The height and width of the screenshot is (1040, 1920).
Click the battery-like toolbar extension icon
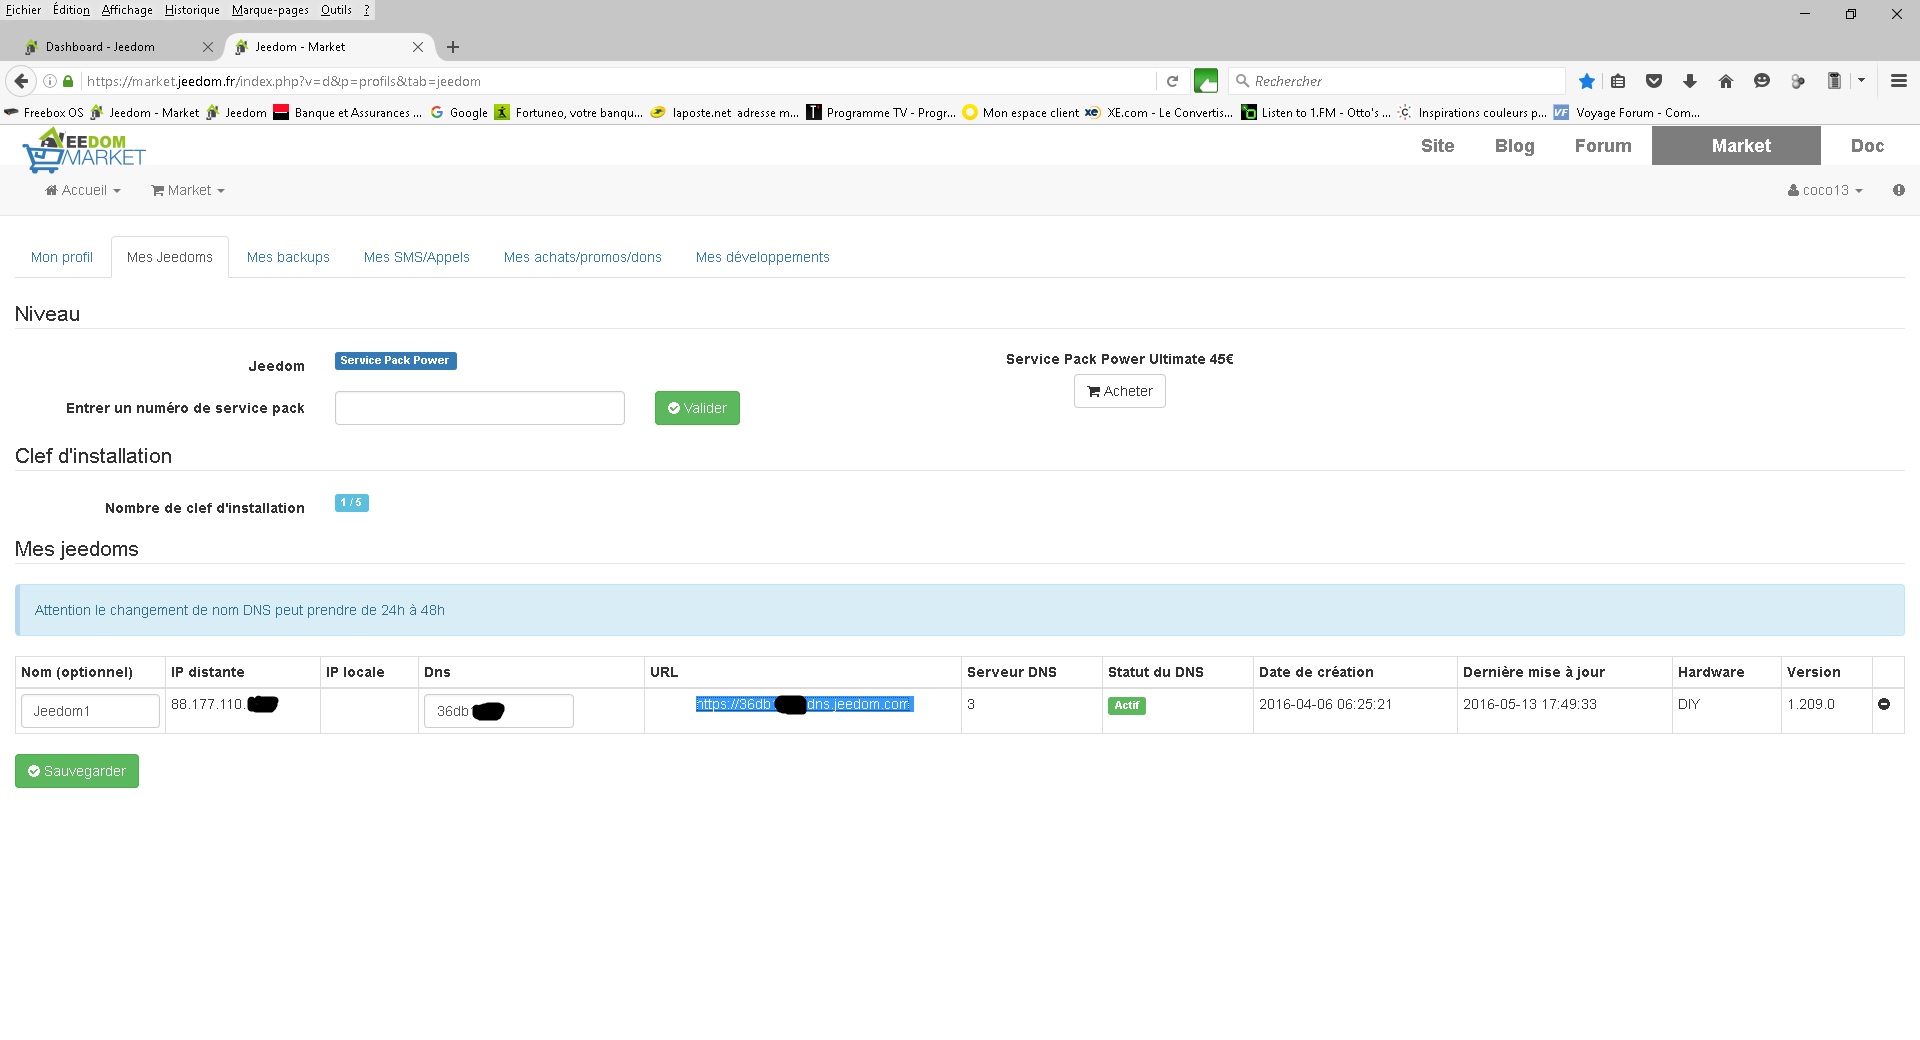[1834, 81]
